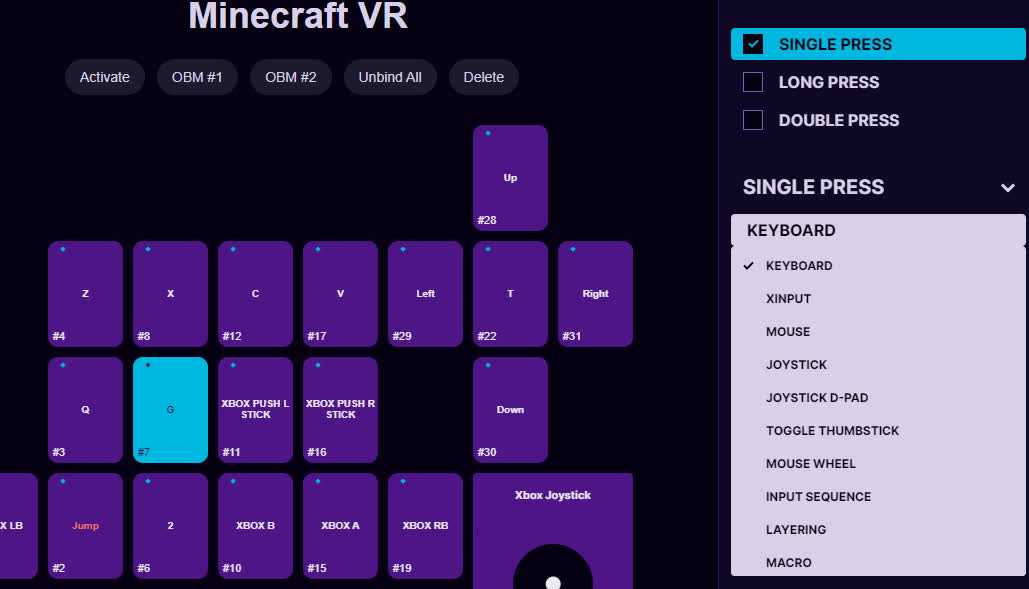The image size is (1029, 589).
Task: Enable the Double Press checkbox
Action: click(x=753, y=120)
